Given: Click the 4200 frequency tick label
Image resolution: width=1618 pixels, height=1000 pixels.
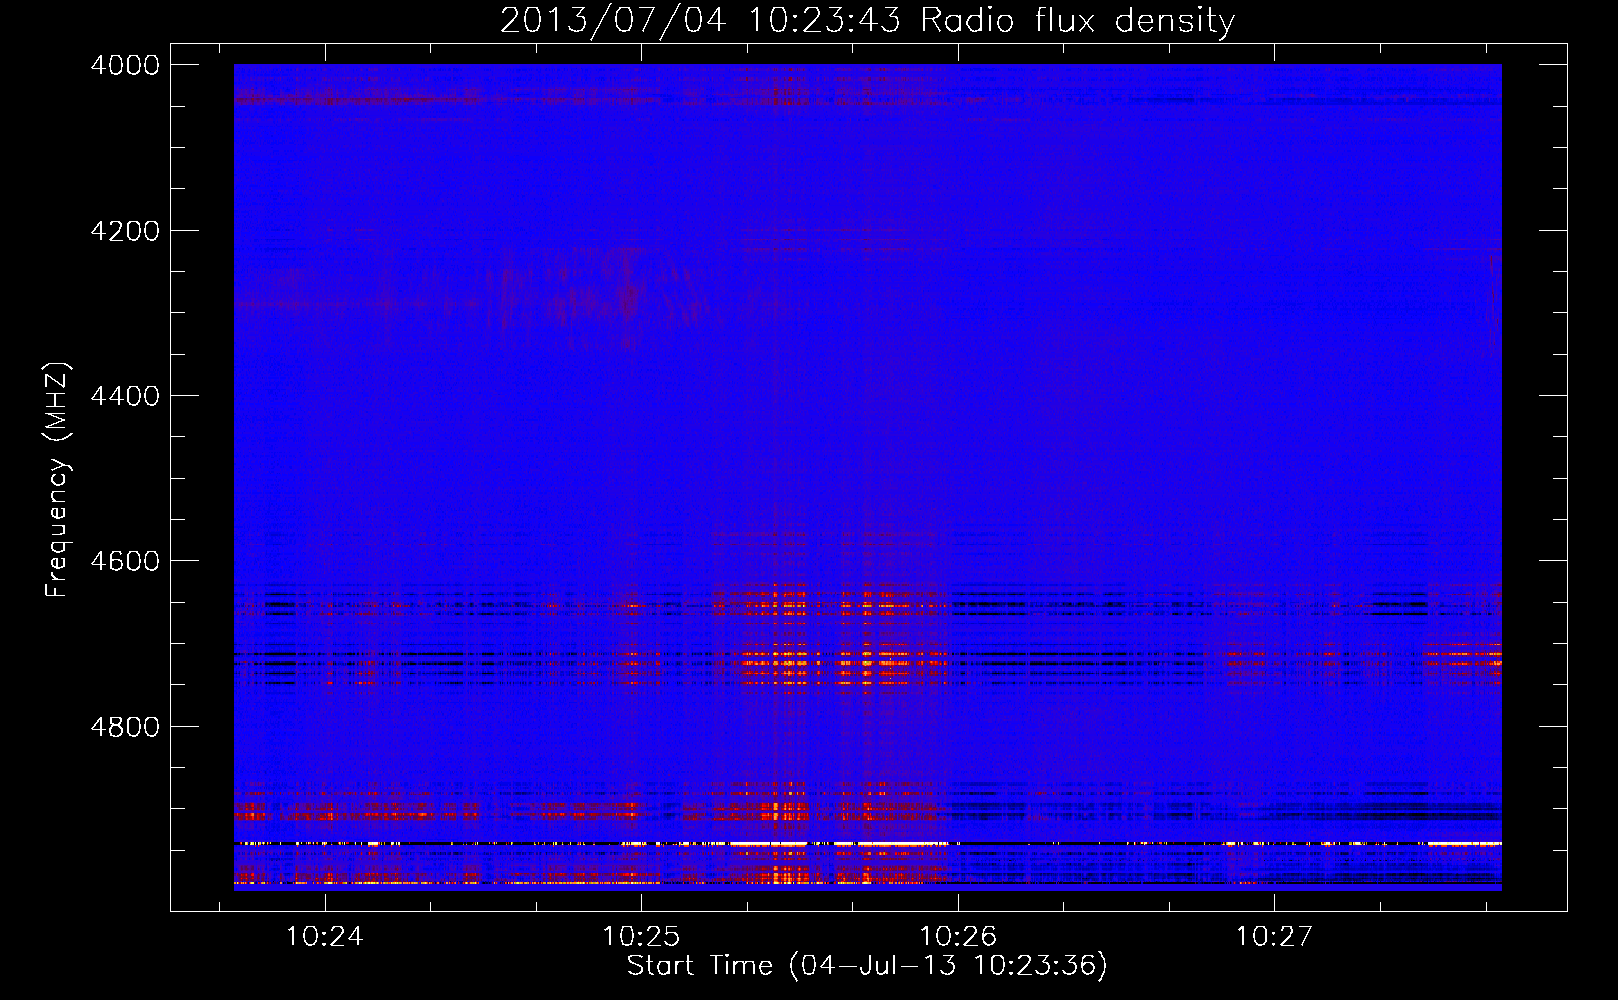Looking at the screenshot, I should point(125,231).
